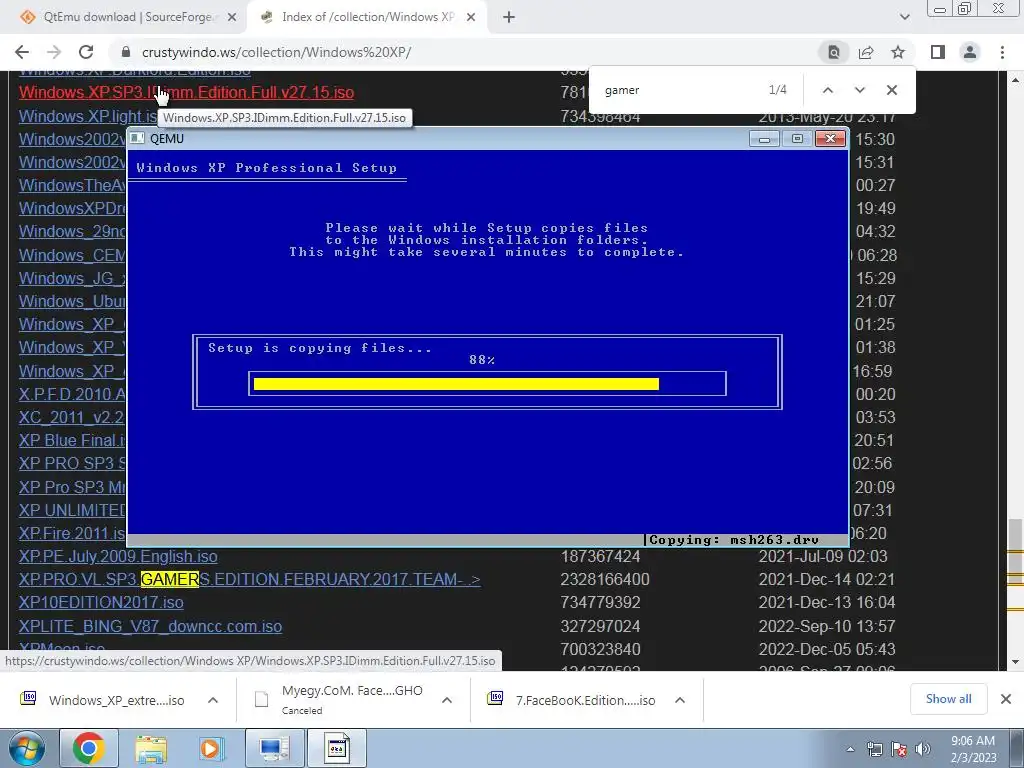Screen dimensions: 1024x768
Task: Jump to next find result
Action: (859, 90)
